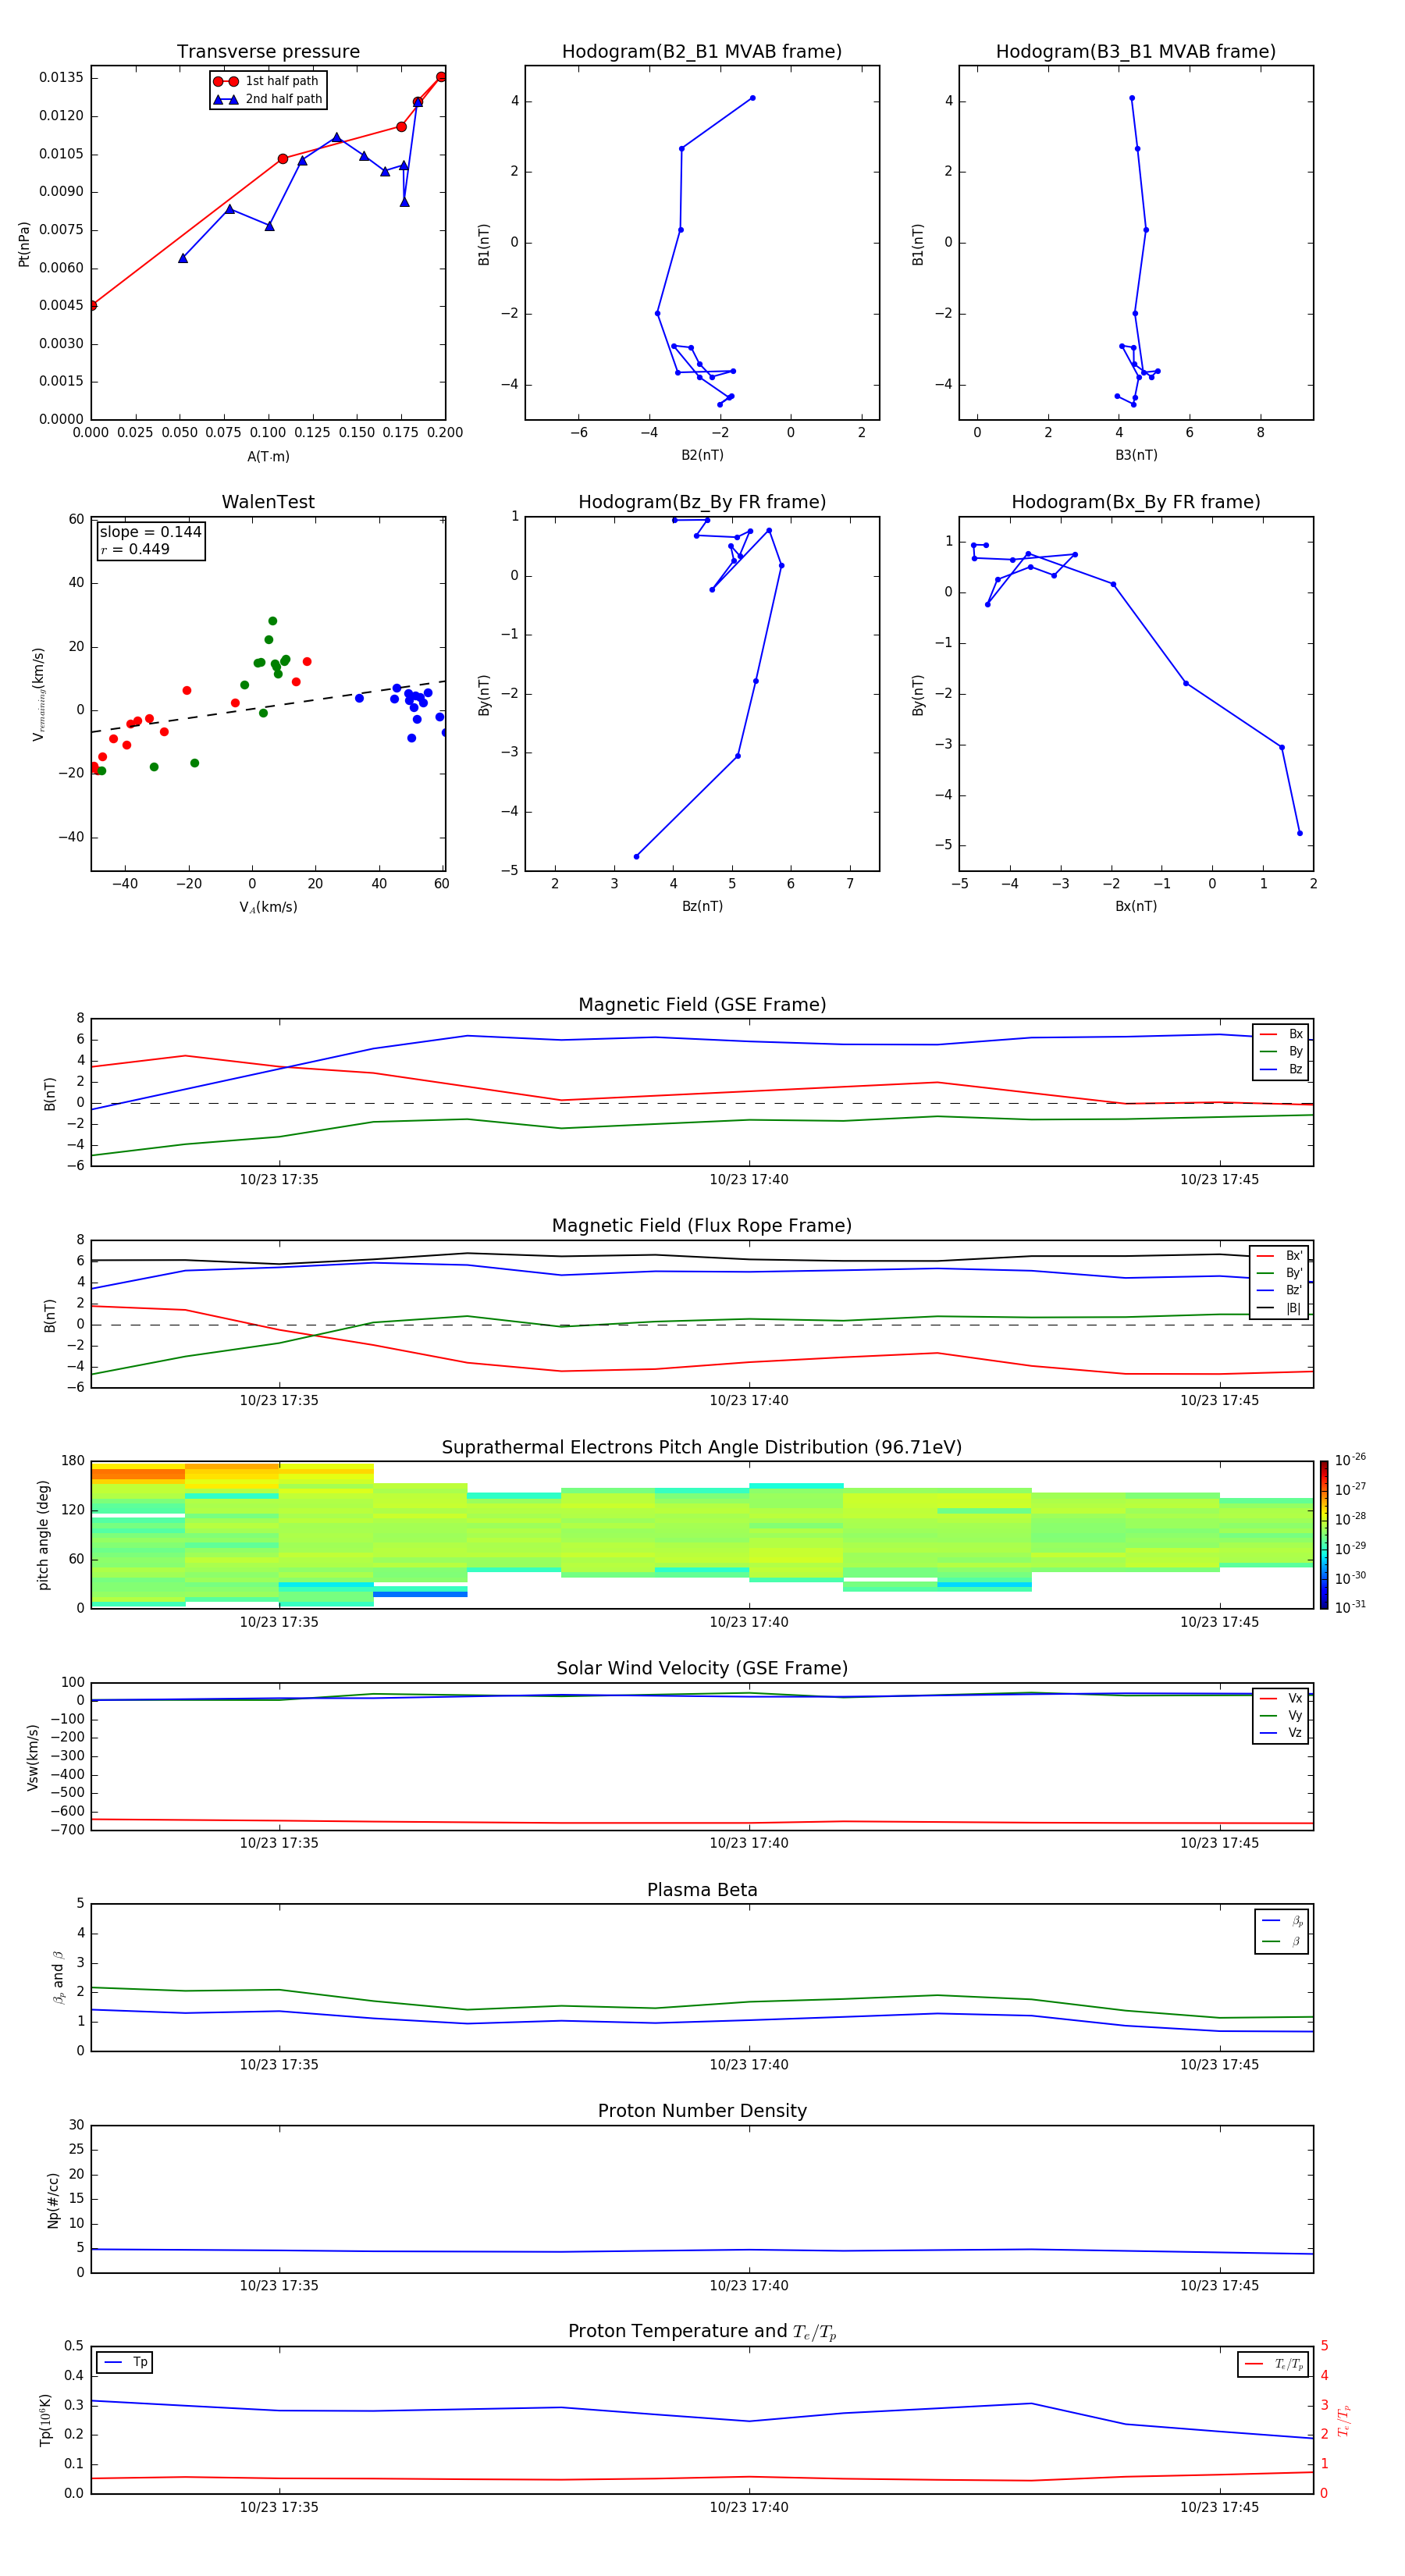Click the "β_p and β" y-axis label
This screenshot has width=1405, height=2576.
(58, 1977)
